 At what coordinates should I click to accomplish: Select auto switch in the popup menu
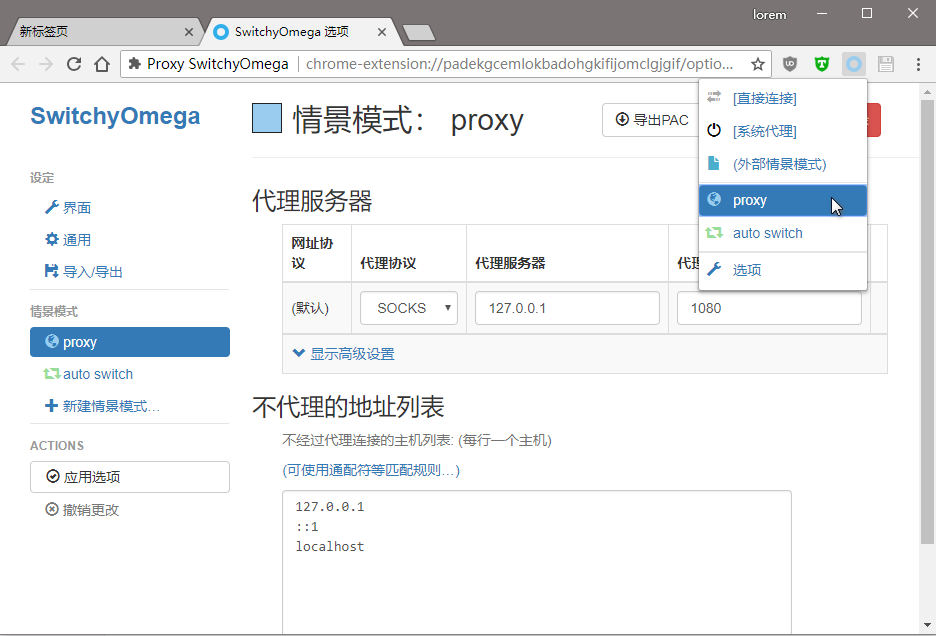[x=783, y=233]
